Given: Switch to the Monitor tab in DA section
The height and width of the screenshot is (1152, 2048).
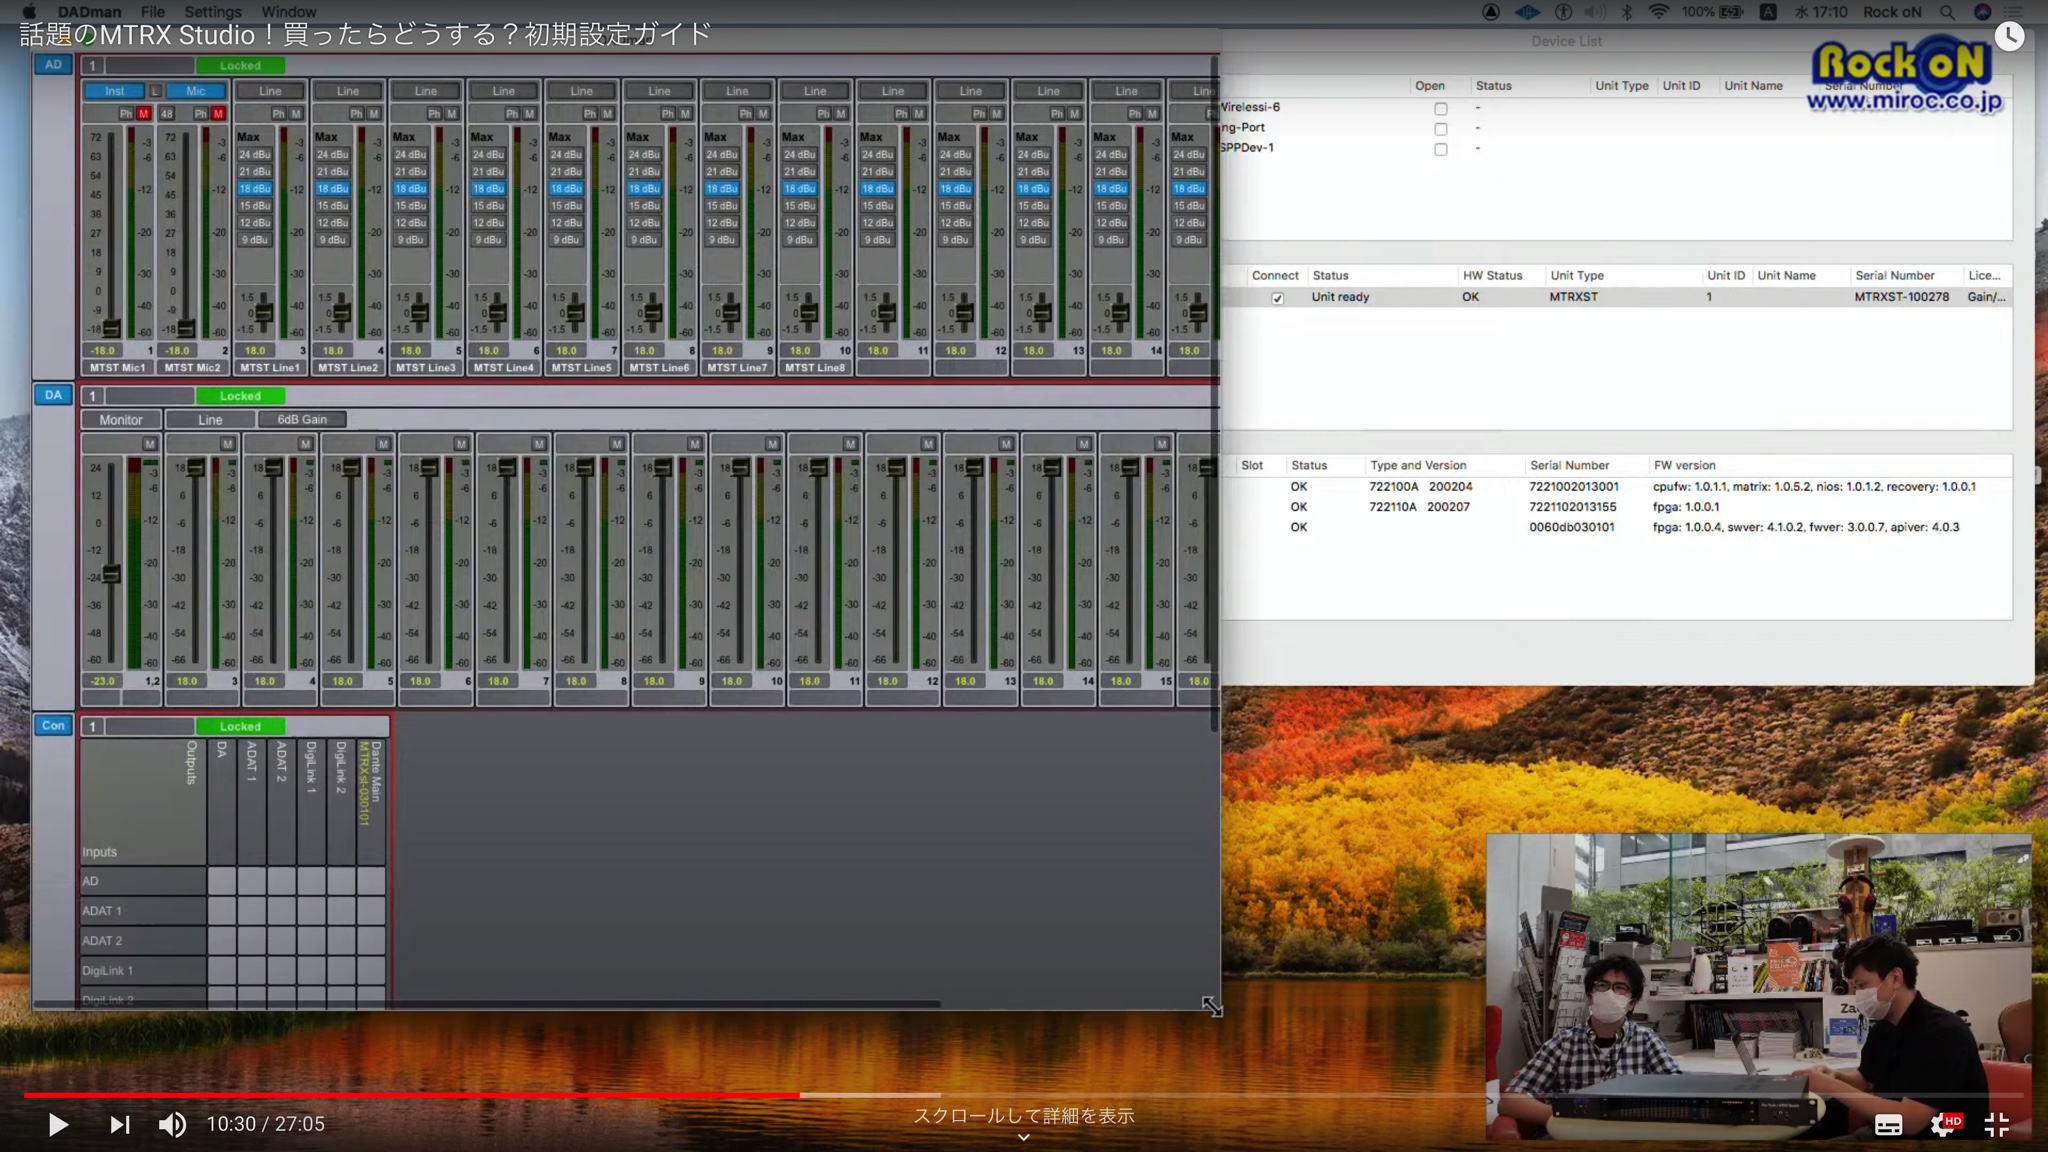Looking at the screenshot, I should click(121, 419).
